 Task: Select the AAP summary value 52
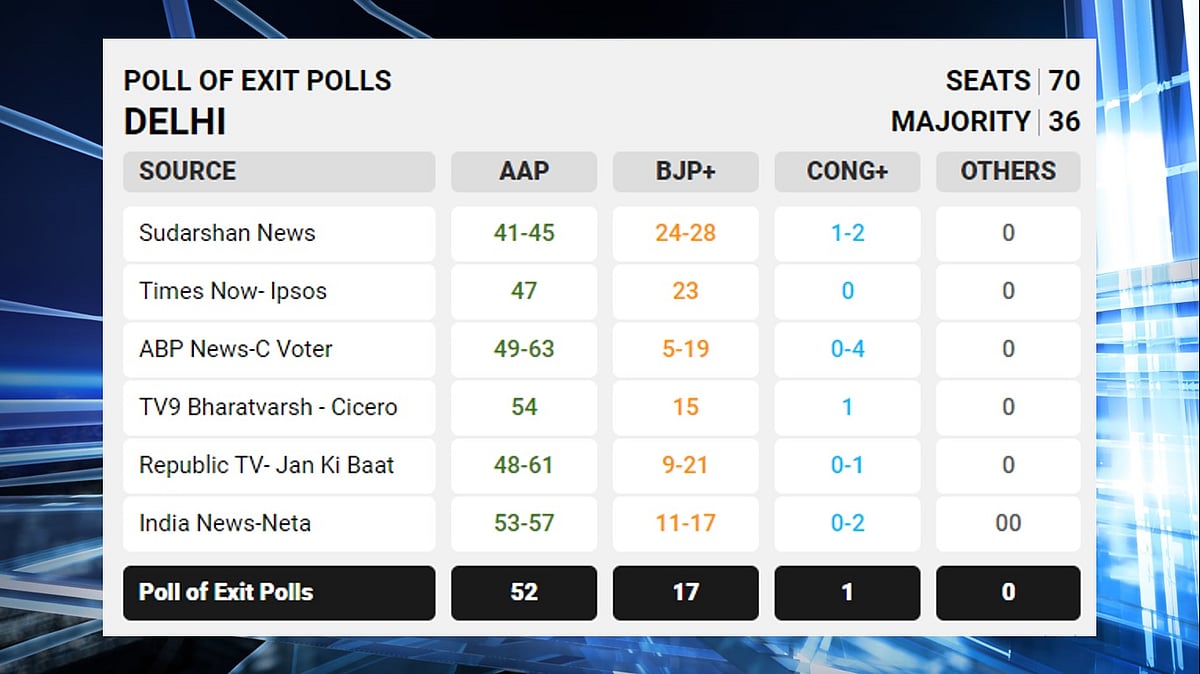[524, 592]
